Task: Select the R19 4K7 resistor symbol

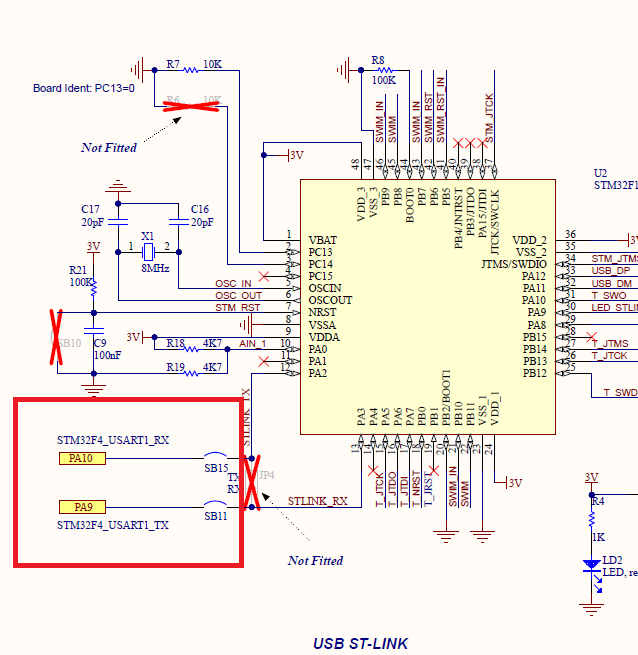Action: click(191, 373)
